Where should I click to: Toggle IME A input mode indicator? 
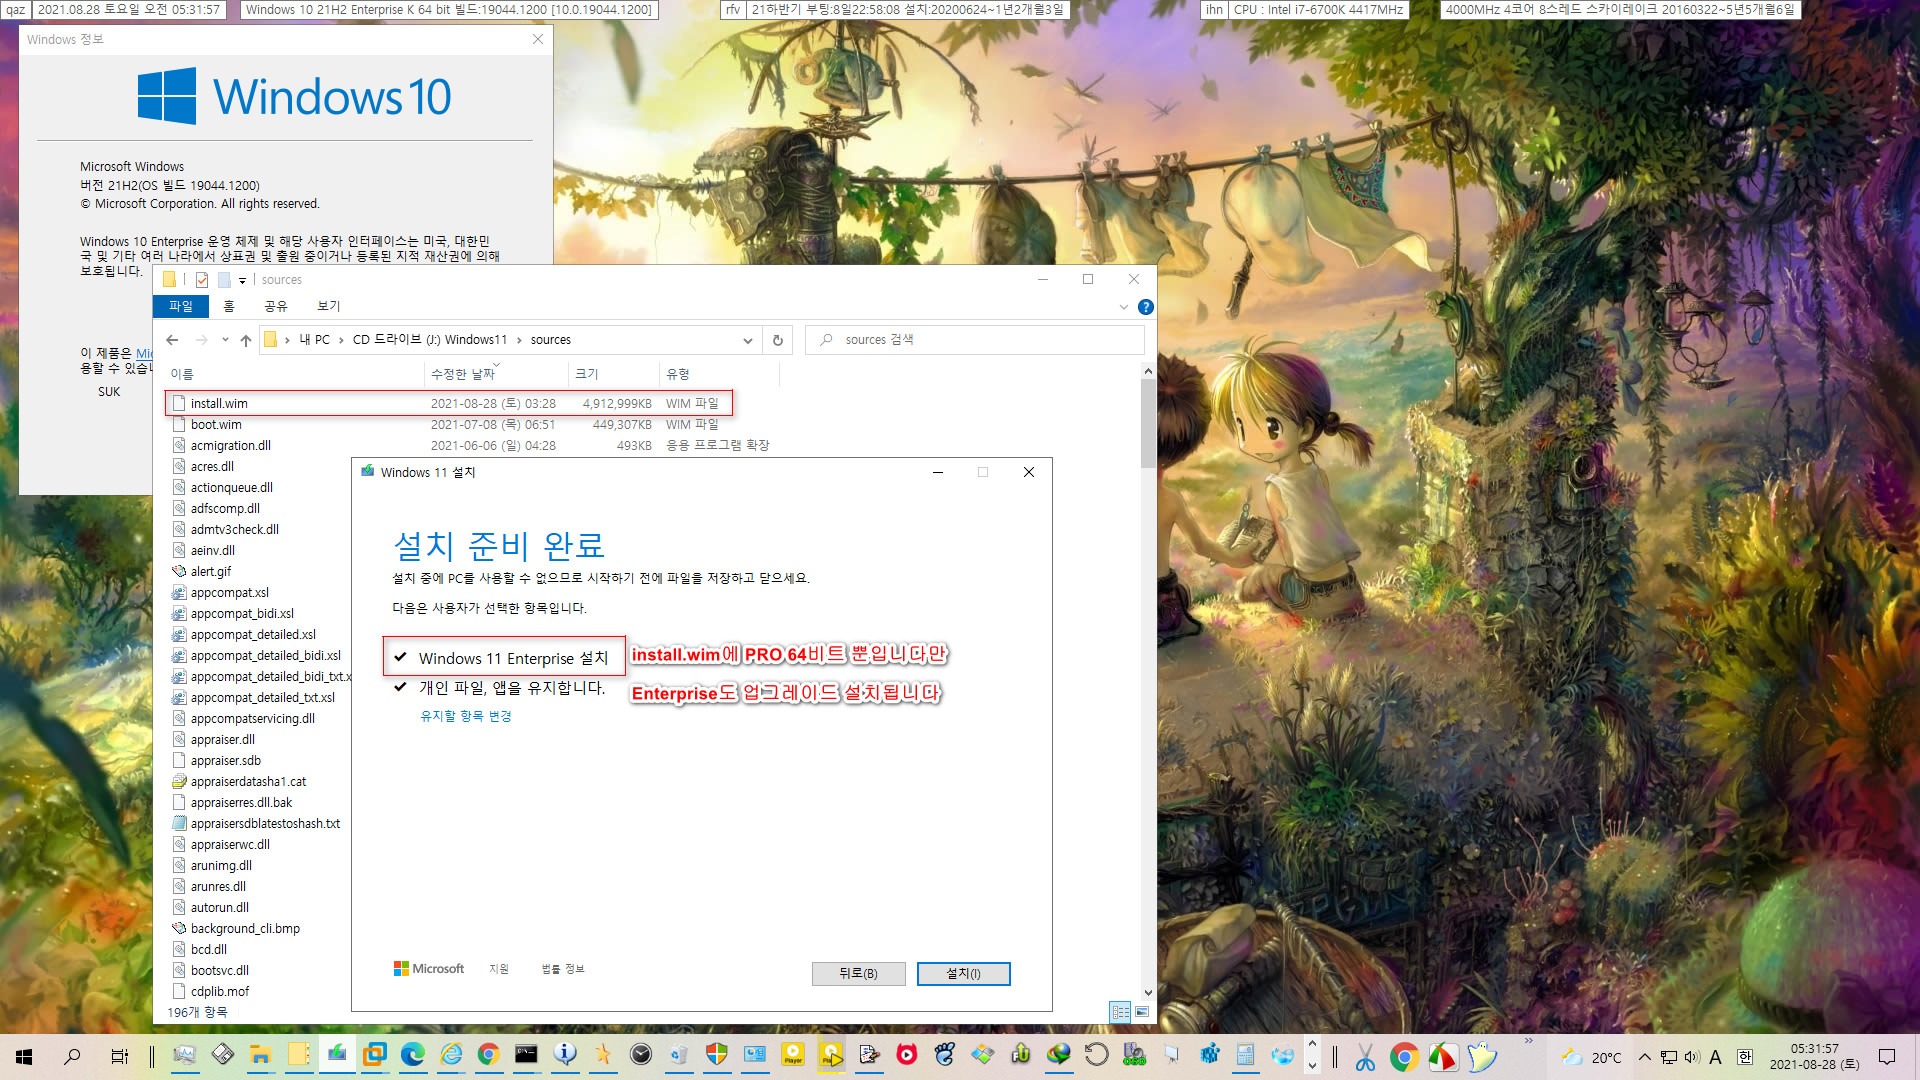coord(1715,1058)
